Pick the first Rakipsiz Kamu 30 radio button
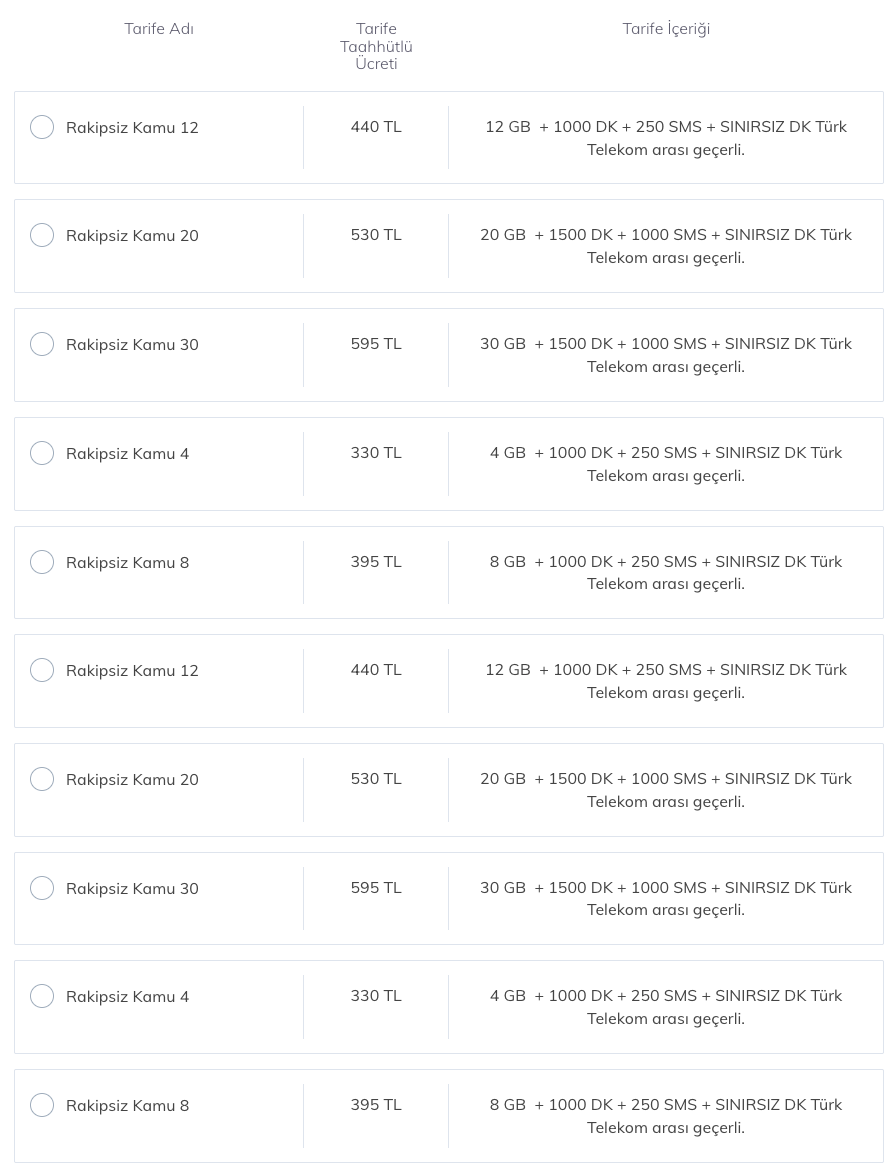Viewport: 895px width, 1173px height. point(42,344)
